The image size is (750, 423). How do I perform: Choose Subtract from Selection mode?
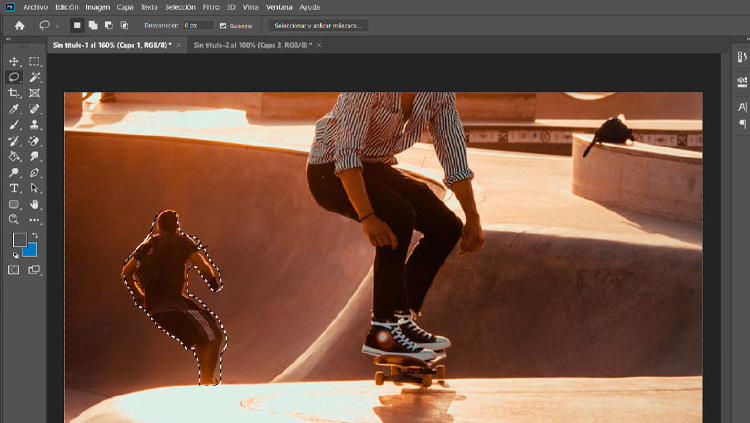109,25
